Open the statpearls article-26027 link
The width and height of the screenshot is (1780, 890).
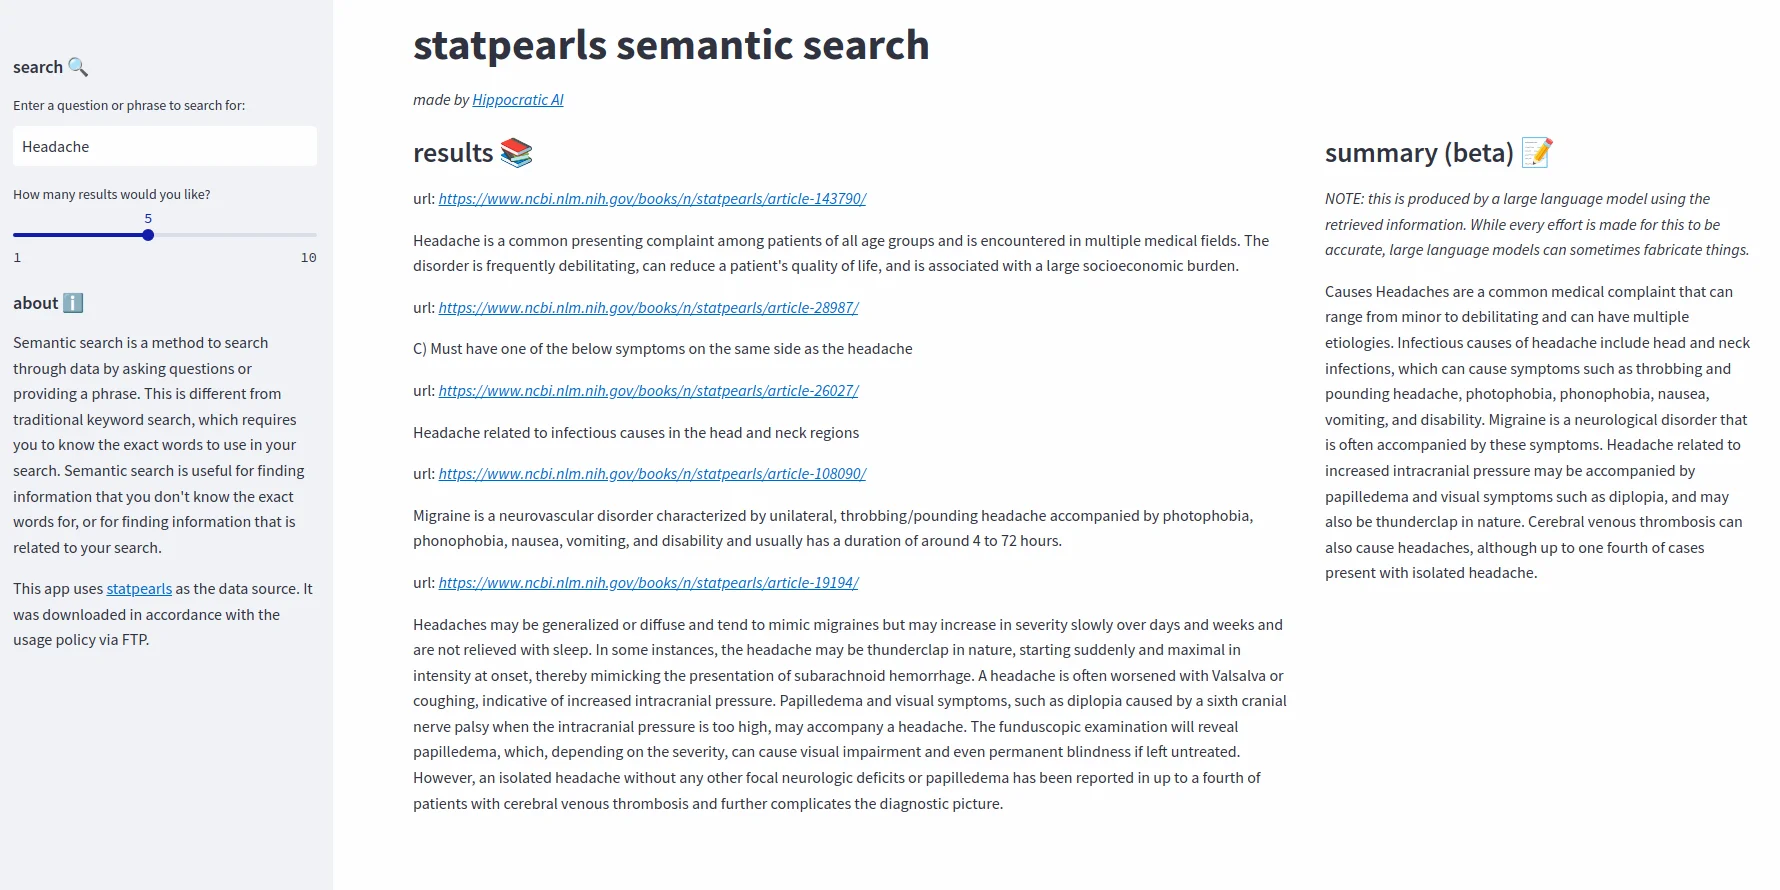(648, 390)
